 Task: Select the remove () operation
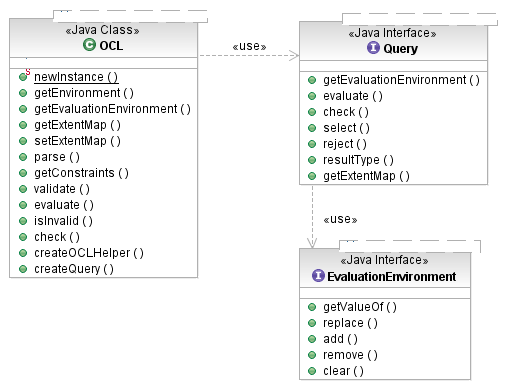coord(350,355)
